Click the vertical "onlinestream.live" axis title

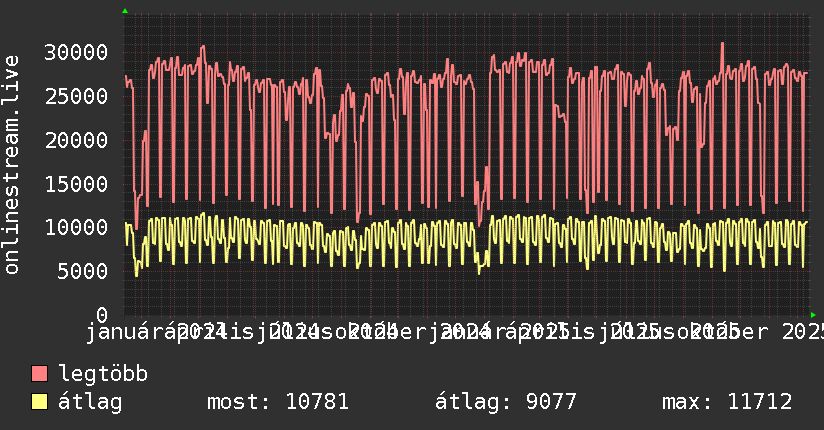click(x=12, y=165)
